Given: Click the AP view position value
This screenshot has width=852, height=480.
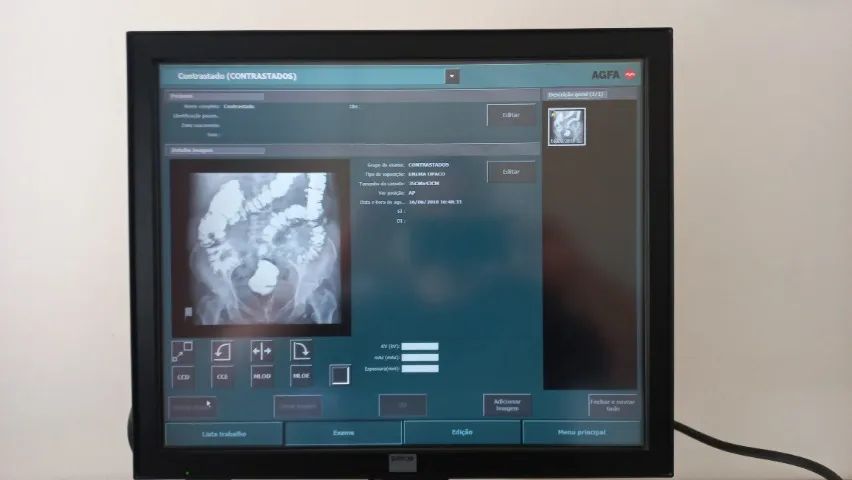Looking at the screenshot, I should (412, 192).
